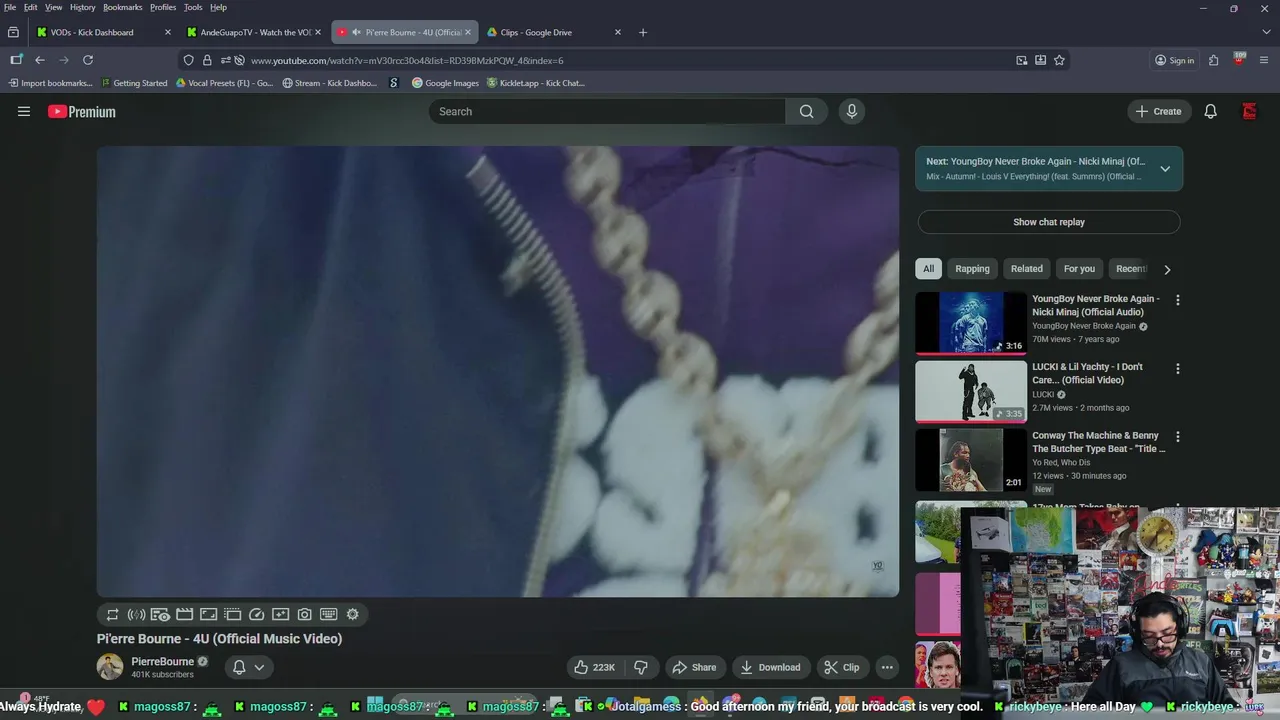Switch to Clips - Google Drive tab

pos(553,32)
